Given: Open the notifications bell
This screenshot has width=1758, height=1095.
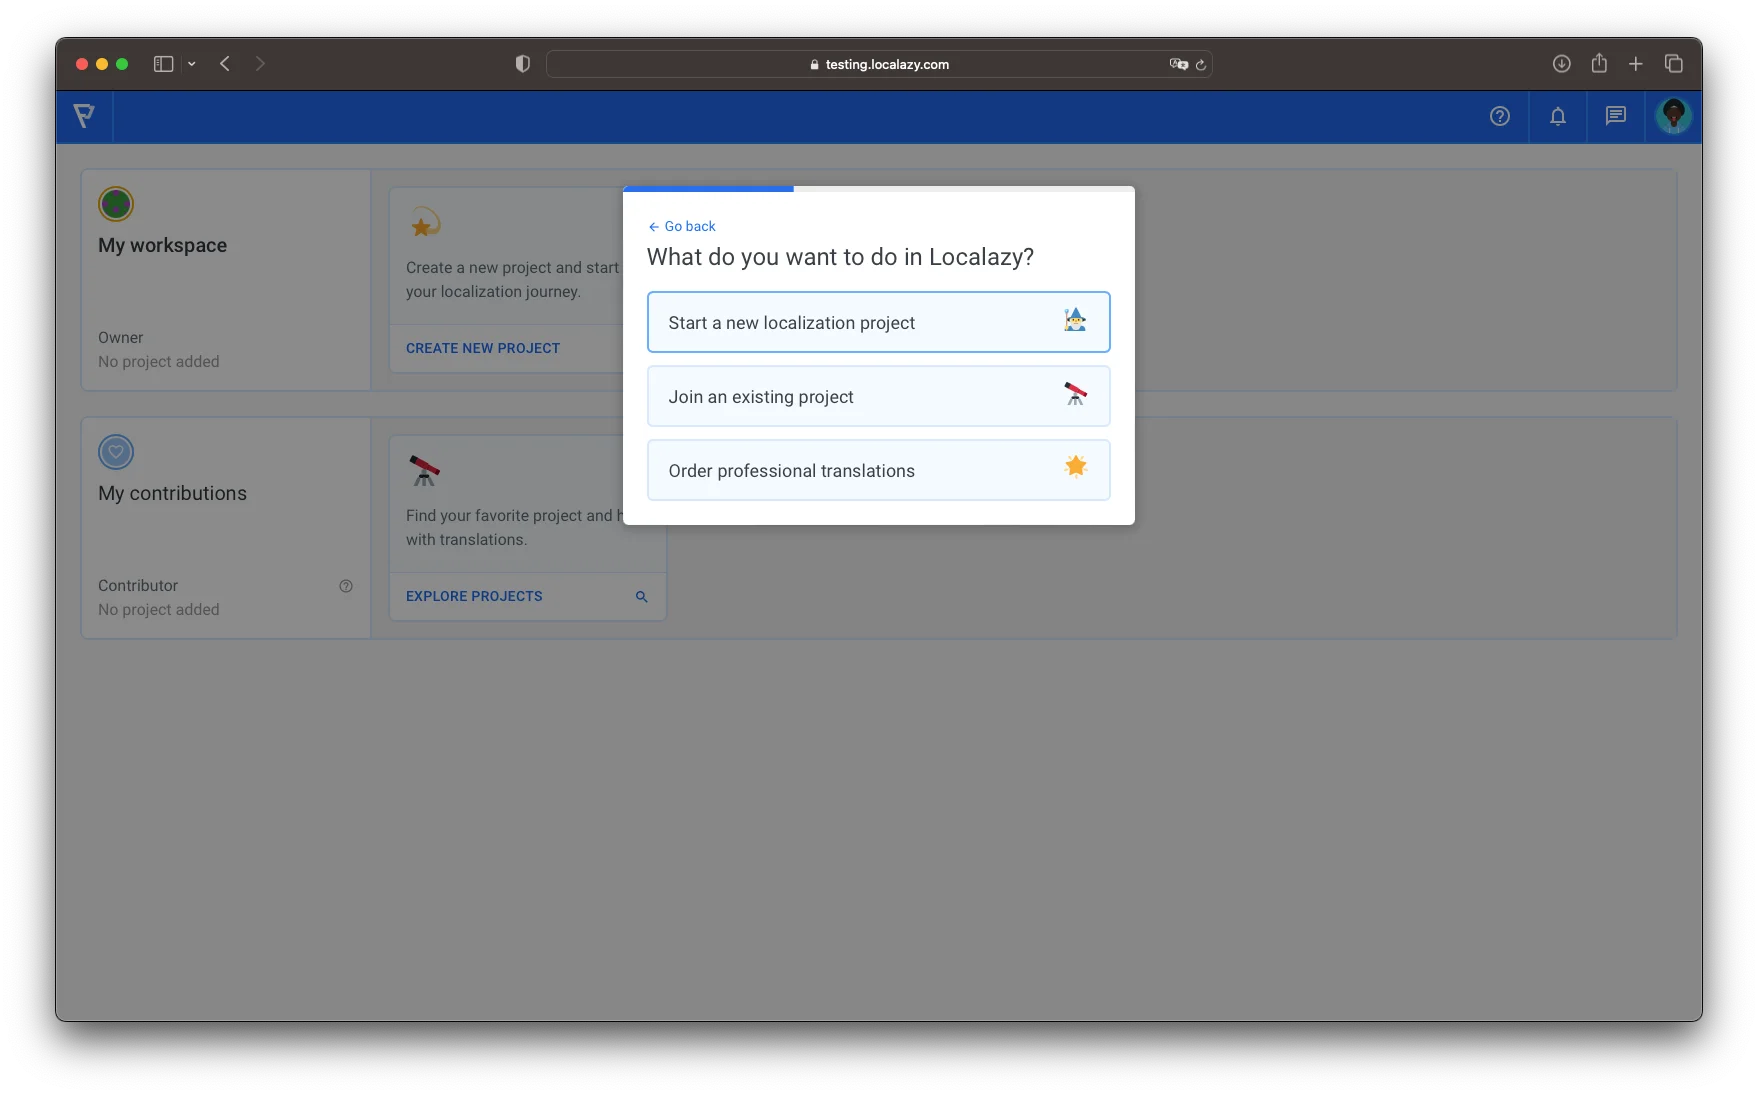Looking at the screenshot, I should point(1557,116).
